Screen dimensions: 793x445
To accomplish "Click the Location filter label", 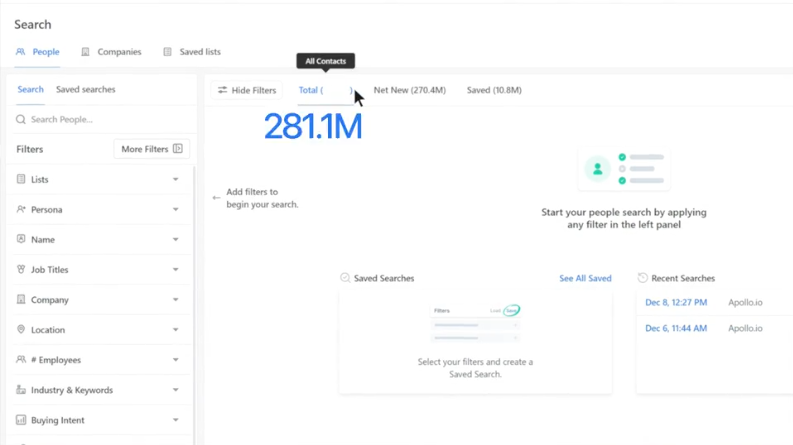I will 48,330.
